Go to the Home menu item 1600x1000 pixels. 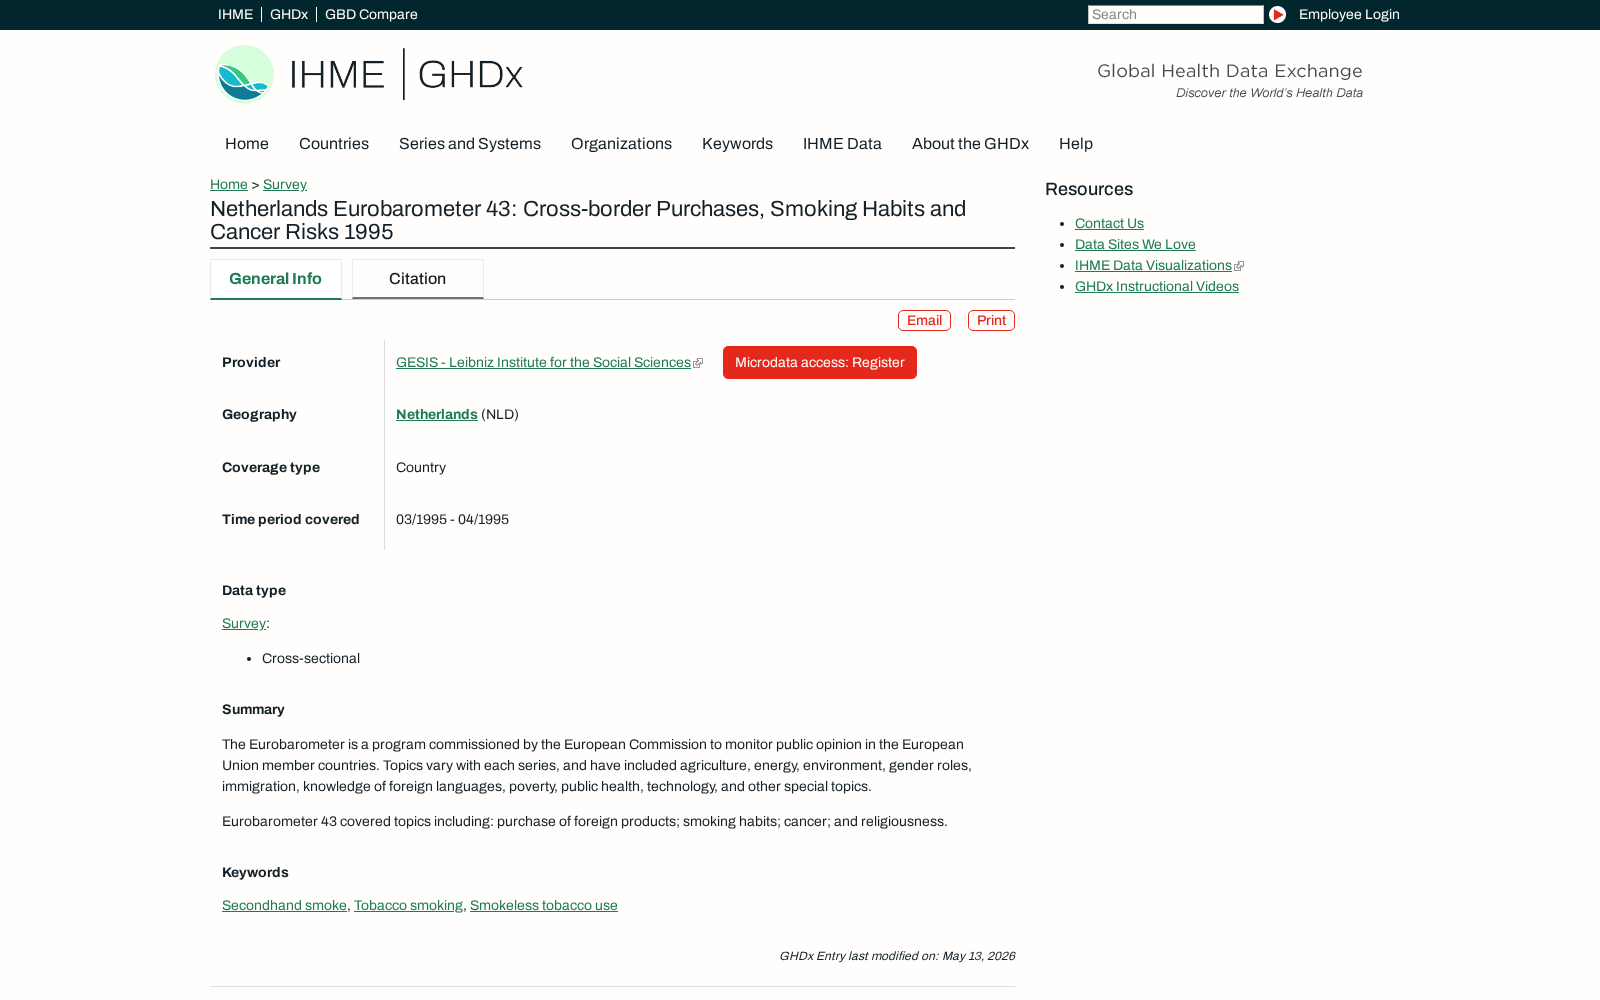click(247, 143)
